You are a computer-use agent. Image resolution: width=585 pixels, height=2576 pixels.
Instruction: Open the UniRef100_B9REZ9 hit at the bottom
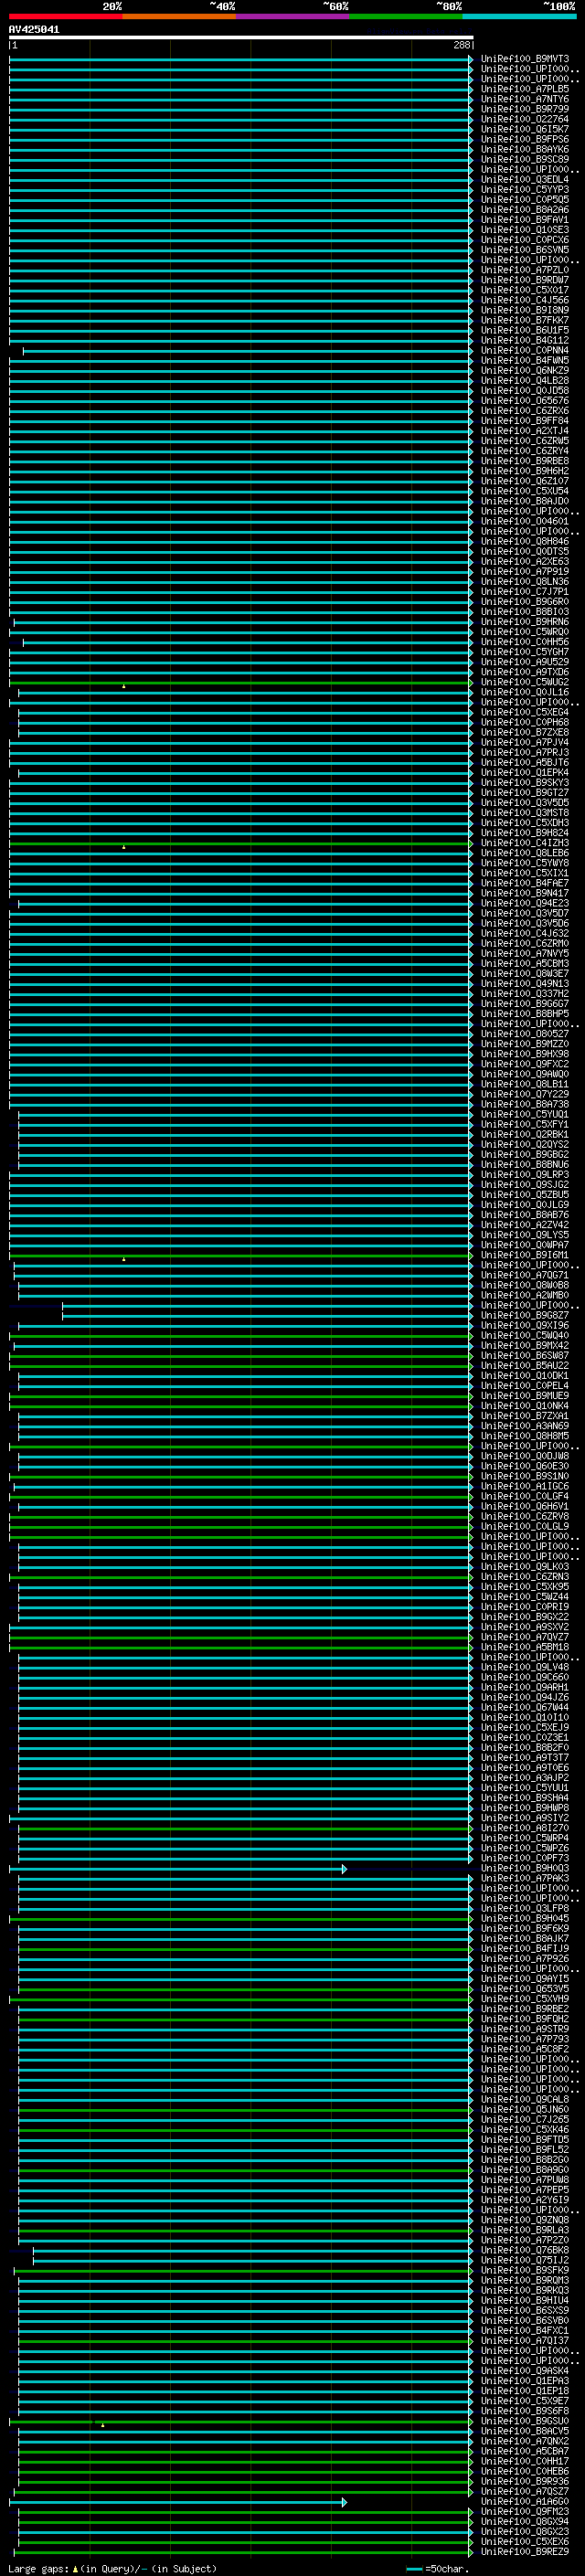524,2552
